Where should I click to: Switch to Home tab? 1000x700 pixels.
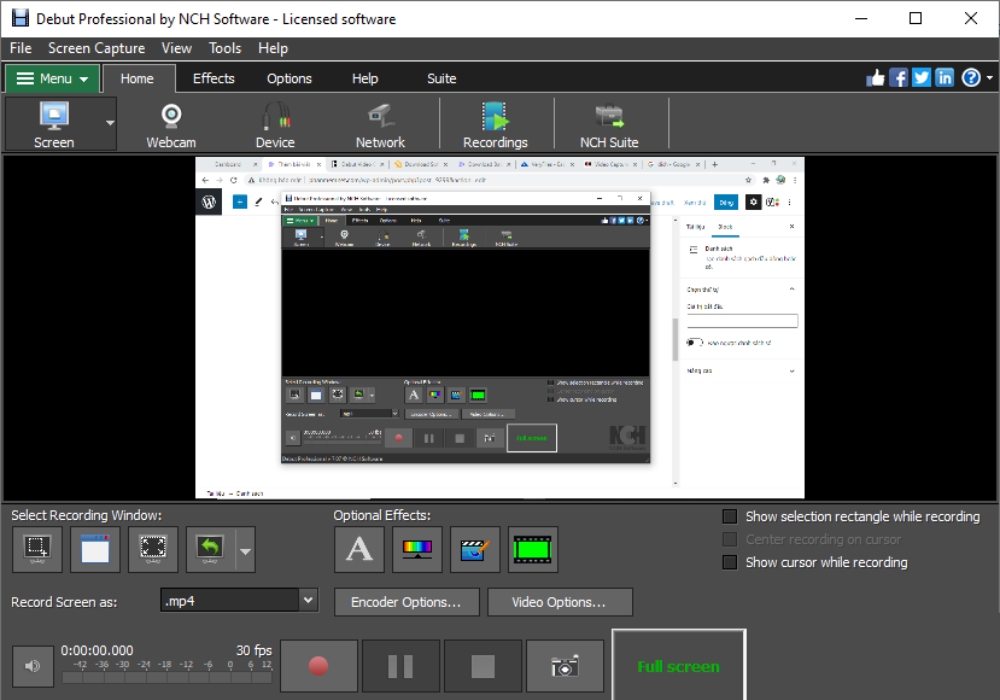coord(137,78)
